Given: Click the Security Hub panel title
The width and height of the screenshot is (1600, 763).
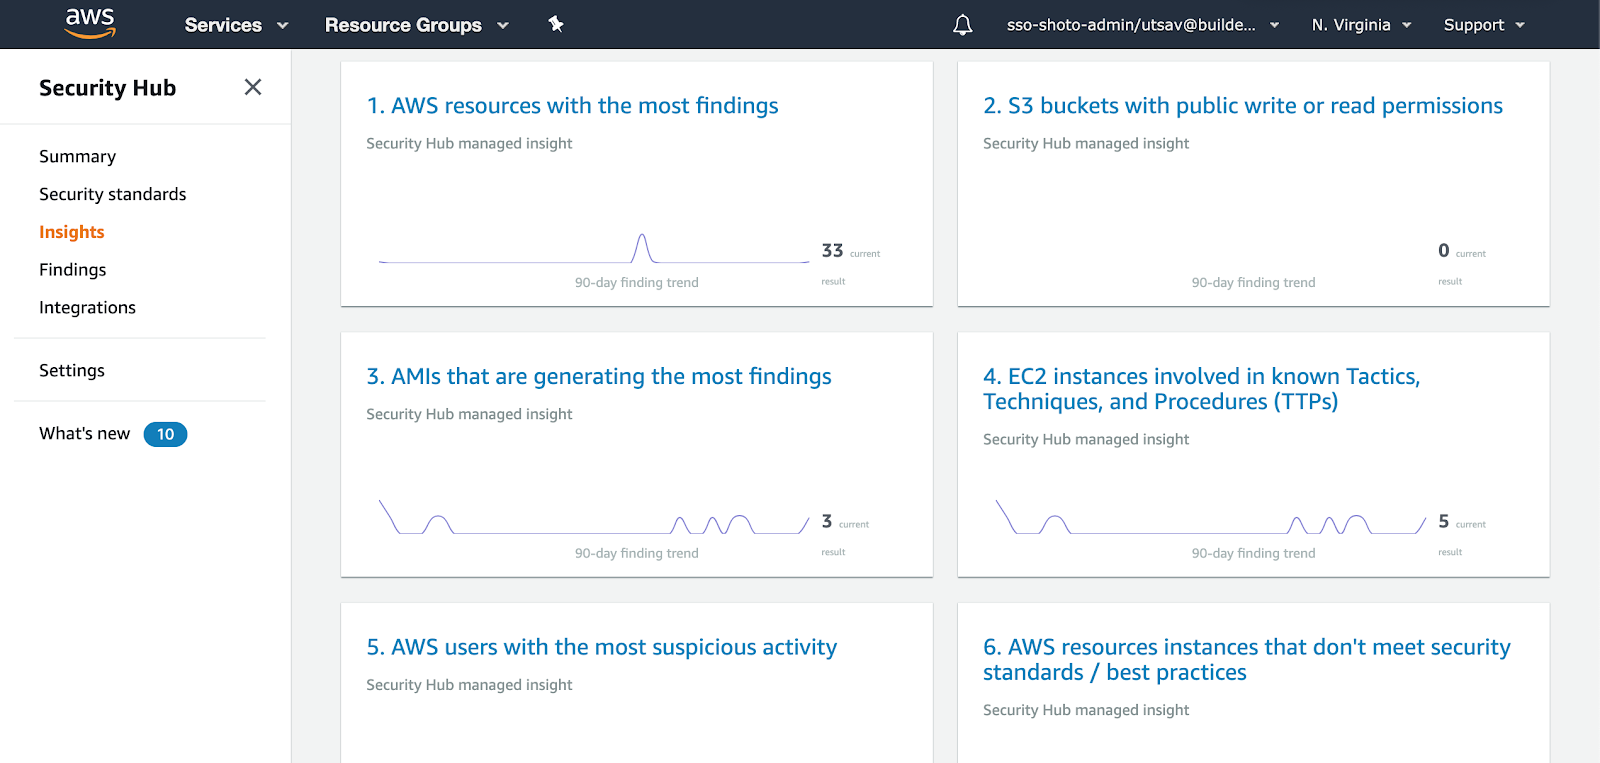Looking at the screenshot, I should coord(107,88).
